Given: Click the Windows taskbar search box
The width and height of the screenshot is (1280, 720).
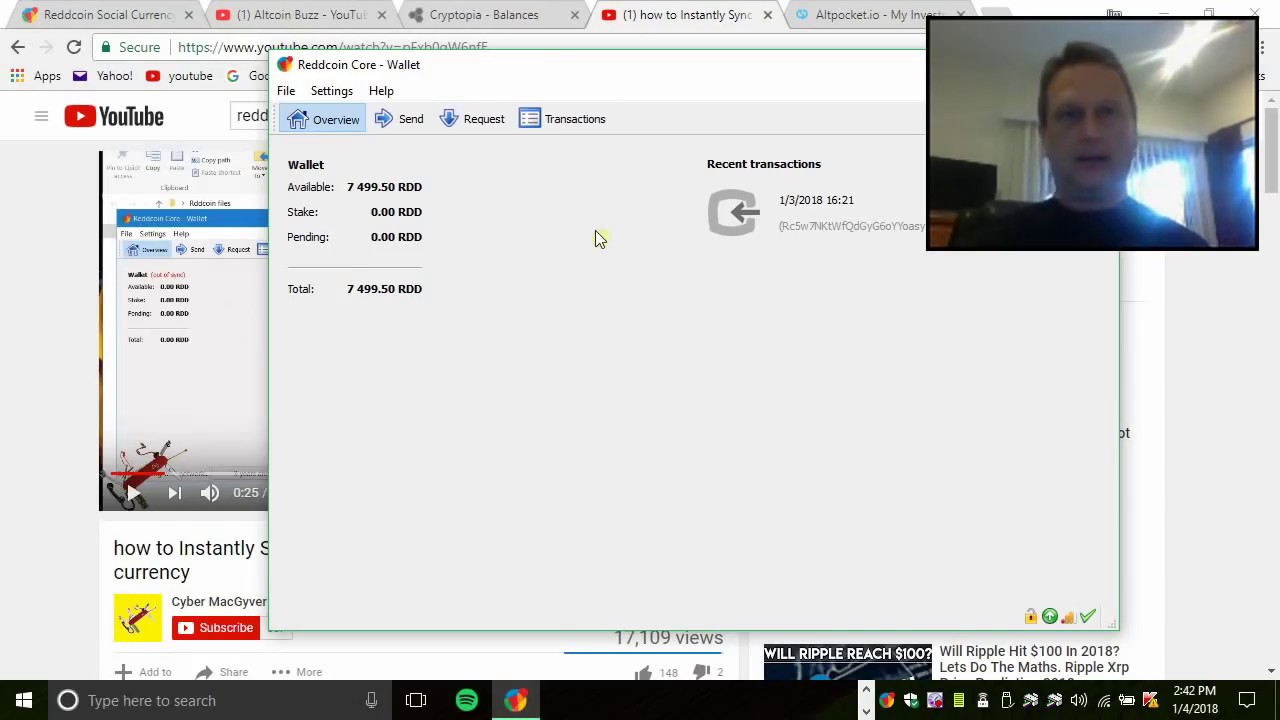Looking at the screenshot, I should tap(218, 700).
